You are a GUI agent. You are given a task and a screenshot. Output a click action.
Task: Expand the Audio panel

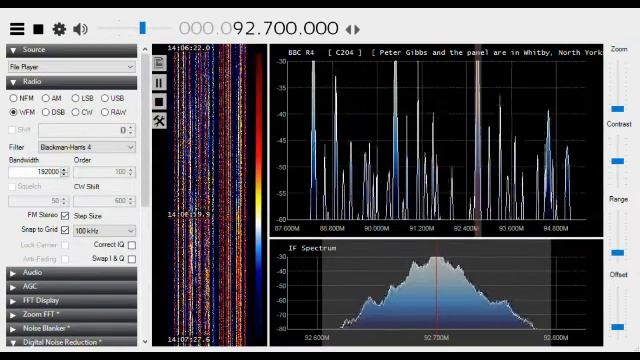71,273
